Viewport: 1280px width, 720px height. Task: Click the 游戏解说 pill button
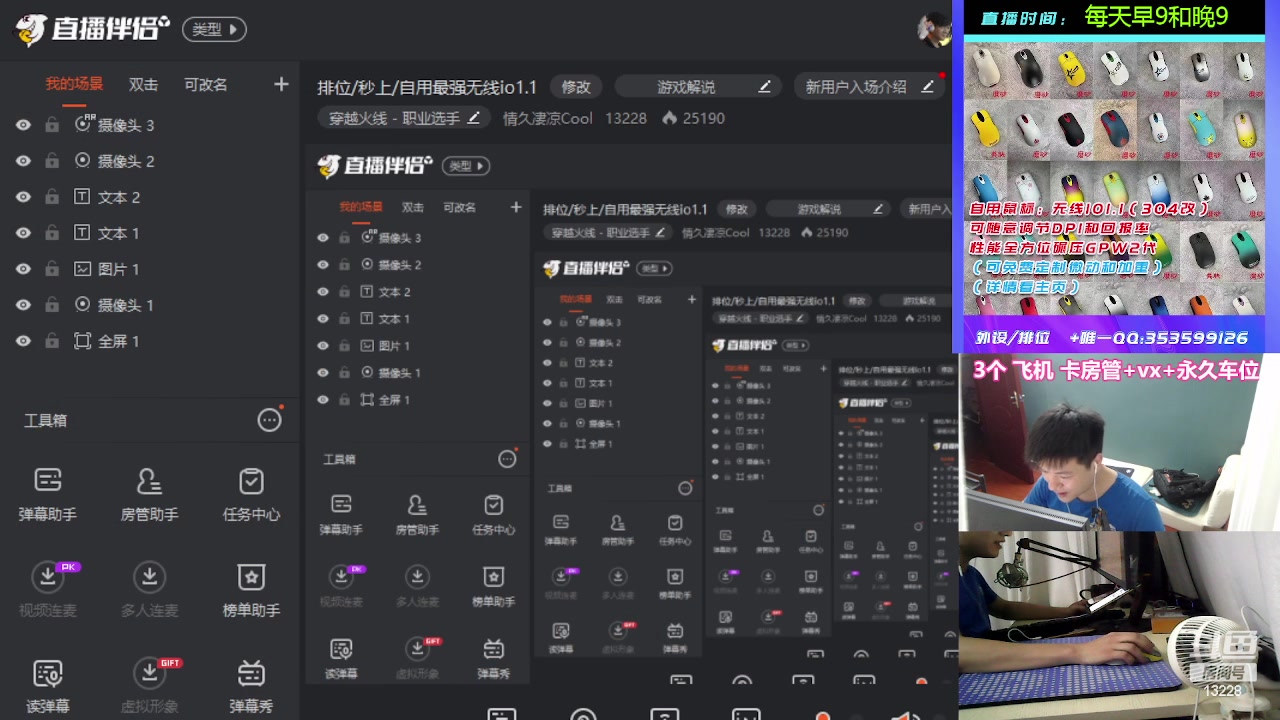[x=699, y=87]
